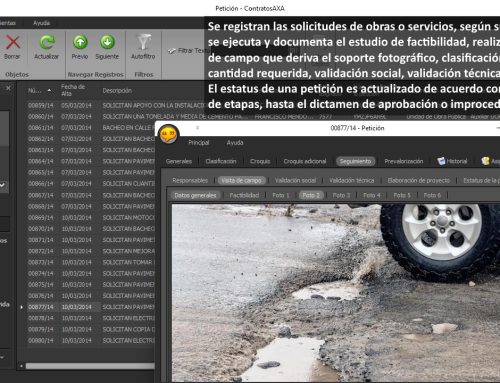Click 'SOLICITAN TOMAR' description of 00873/14

point(128,262)
